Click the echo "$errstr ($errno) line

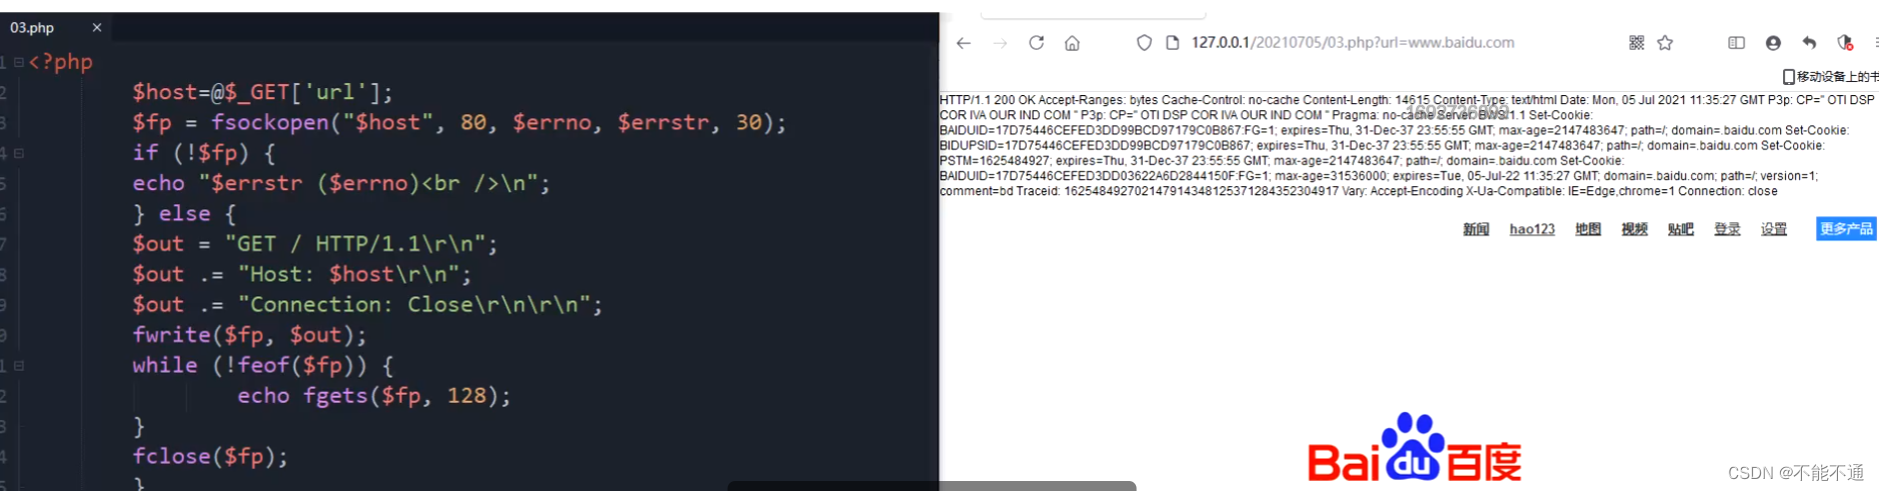pos(341,183)
